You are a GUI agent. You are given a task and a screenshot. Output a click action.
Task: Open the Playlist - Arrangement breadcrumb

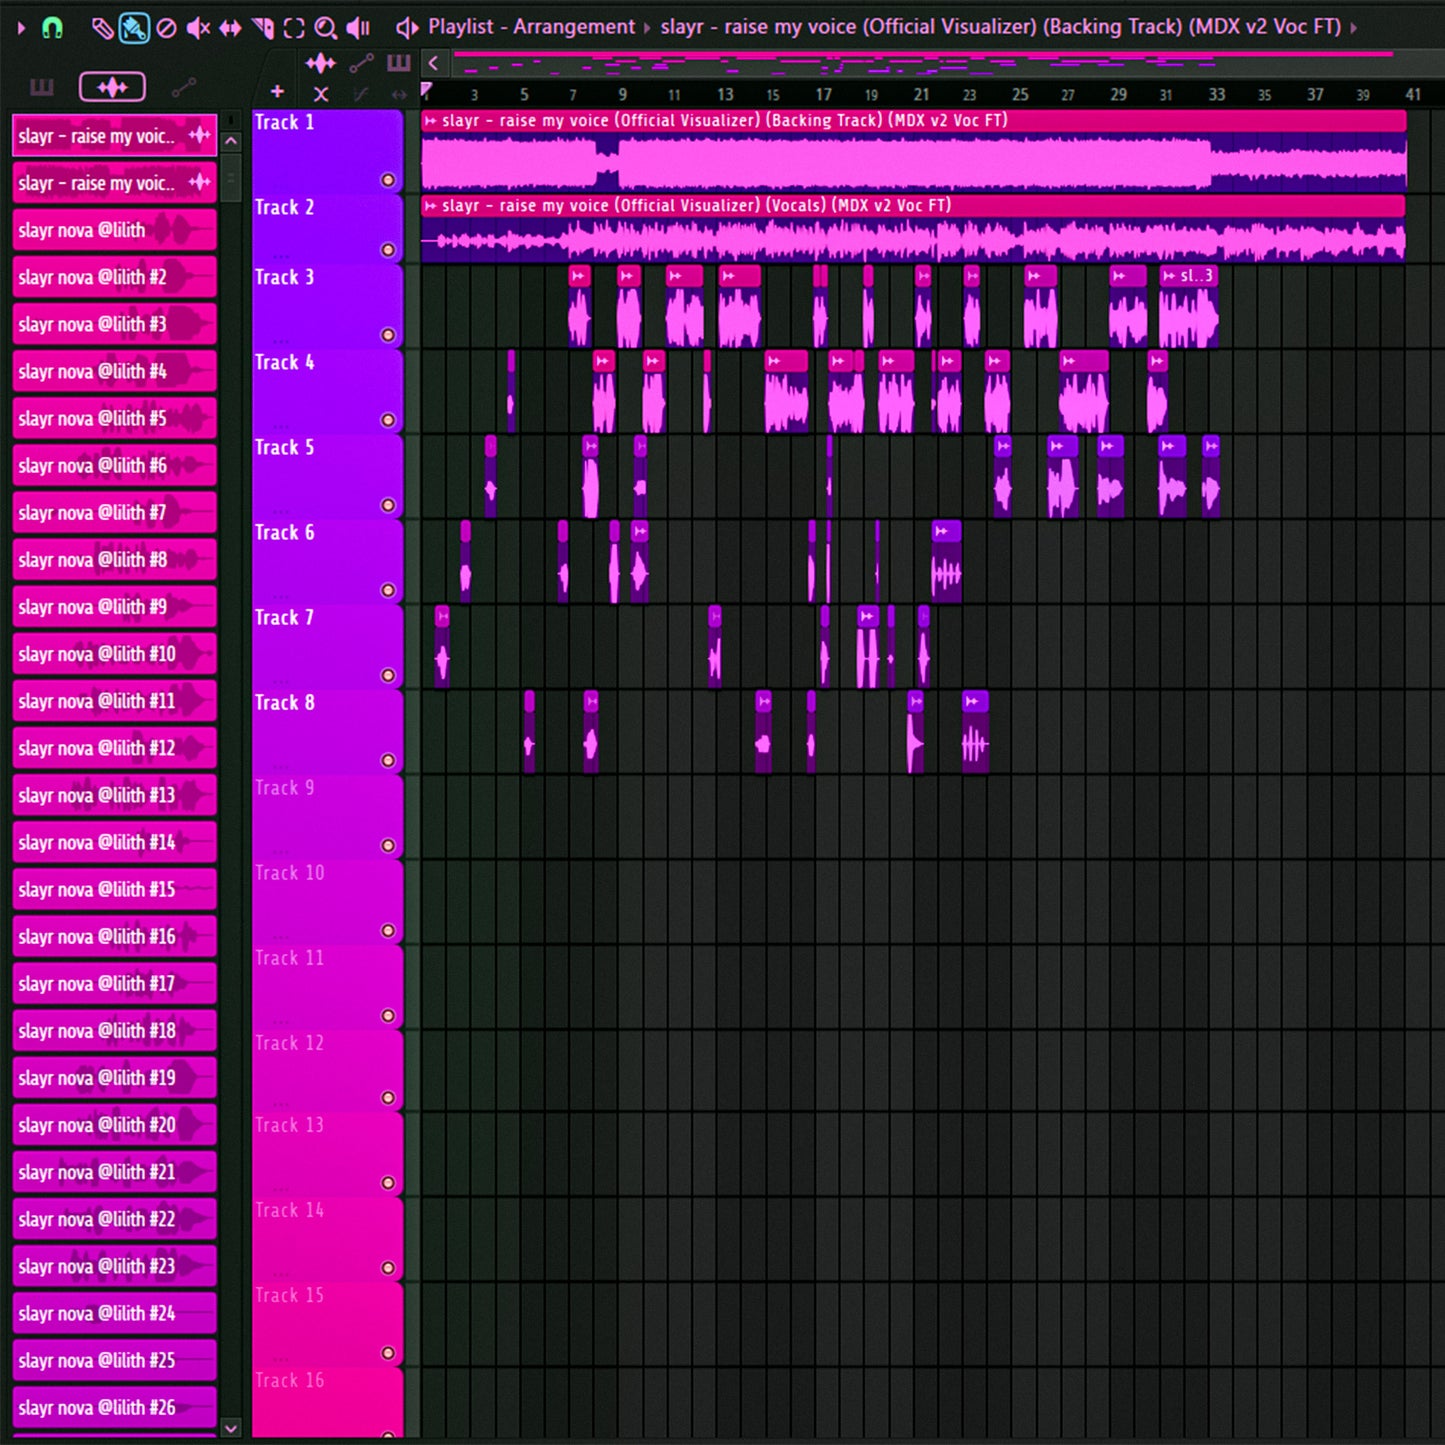point(531,27)
